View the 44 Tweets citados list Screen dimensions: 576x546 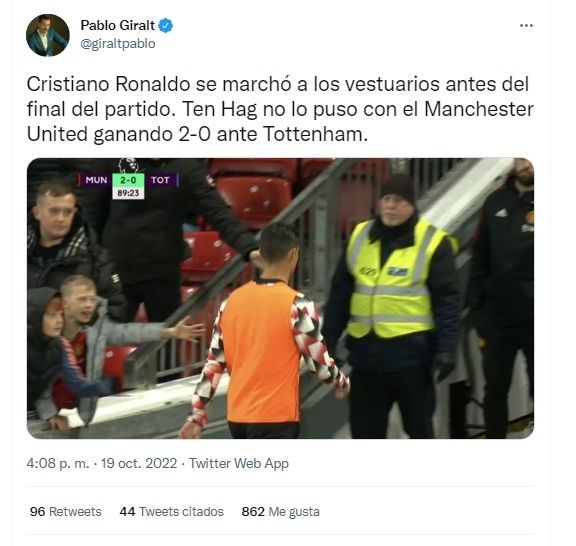pos(172,511)
